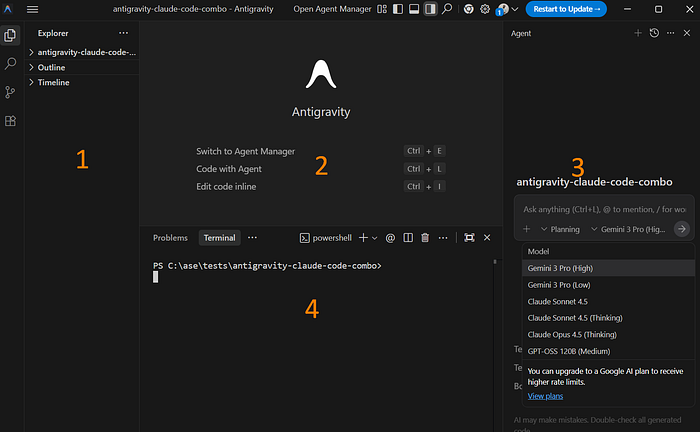
Task: Open agent conversation history
Action: pyautogui.click(x=654, y=33)
